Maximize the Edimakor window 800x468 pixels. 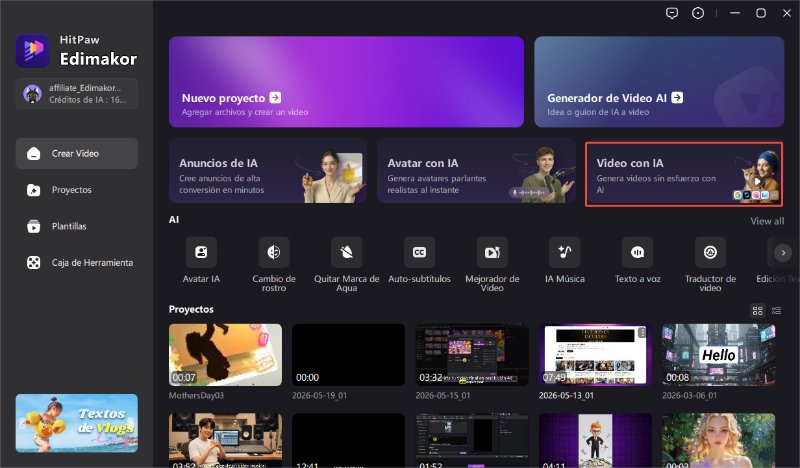click(761, 13)
